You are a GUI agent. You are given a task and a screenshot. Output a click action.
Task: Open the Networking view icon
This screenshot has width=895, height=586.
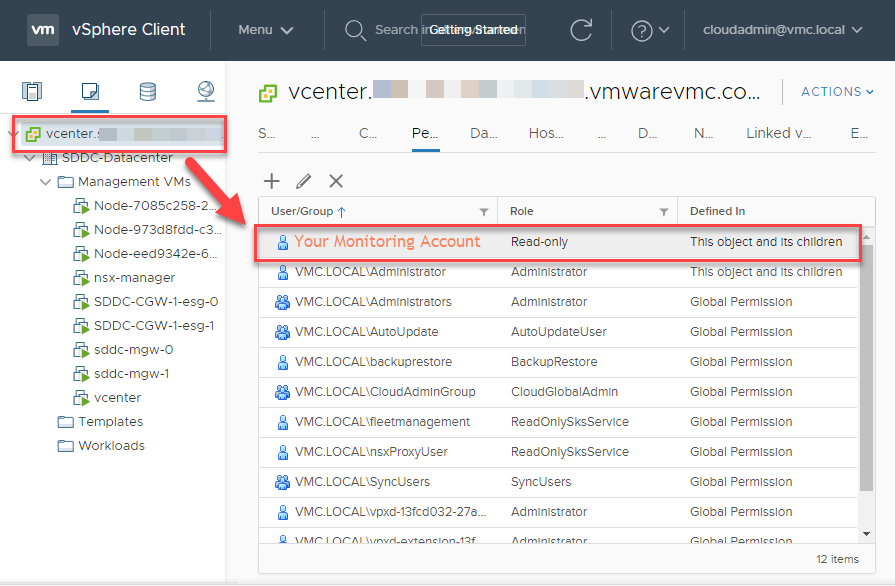205,91
